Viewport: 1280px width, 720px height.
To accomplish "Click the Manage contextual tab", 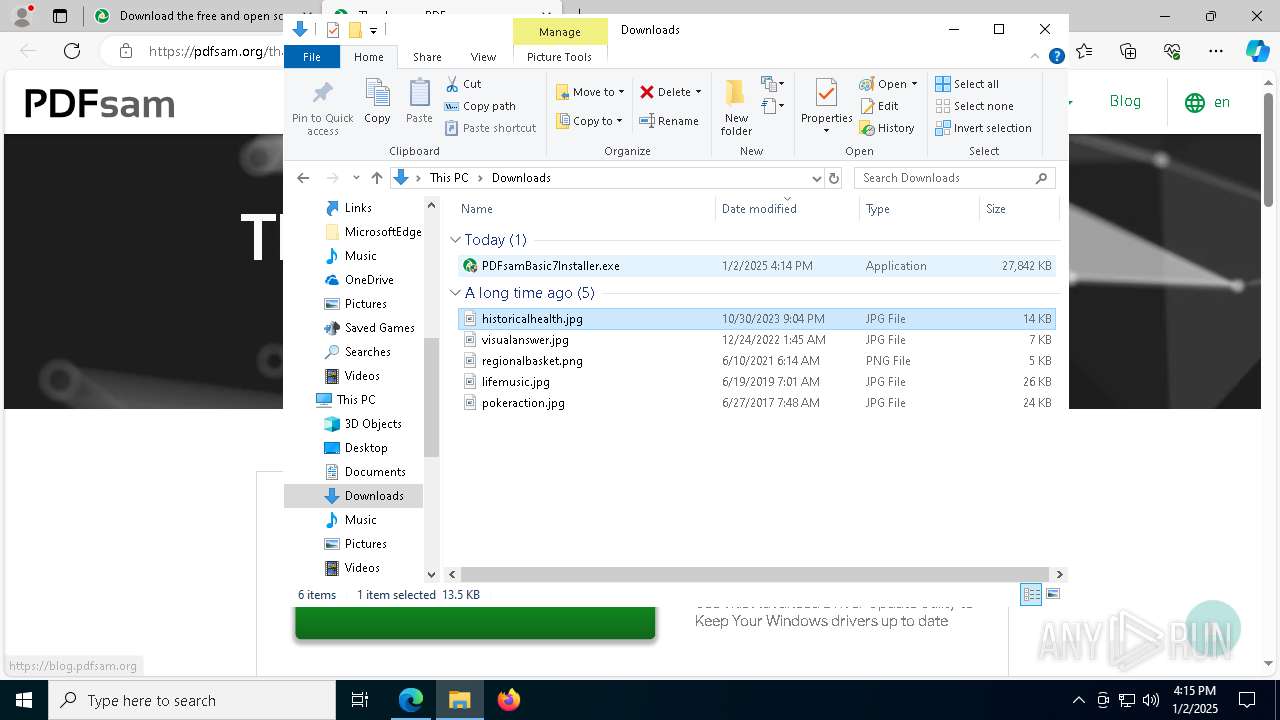I will point(559,32).
